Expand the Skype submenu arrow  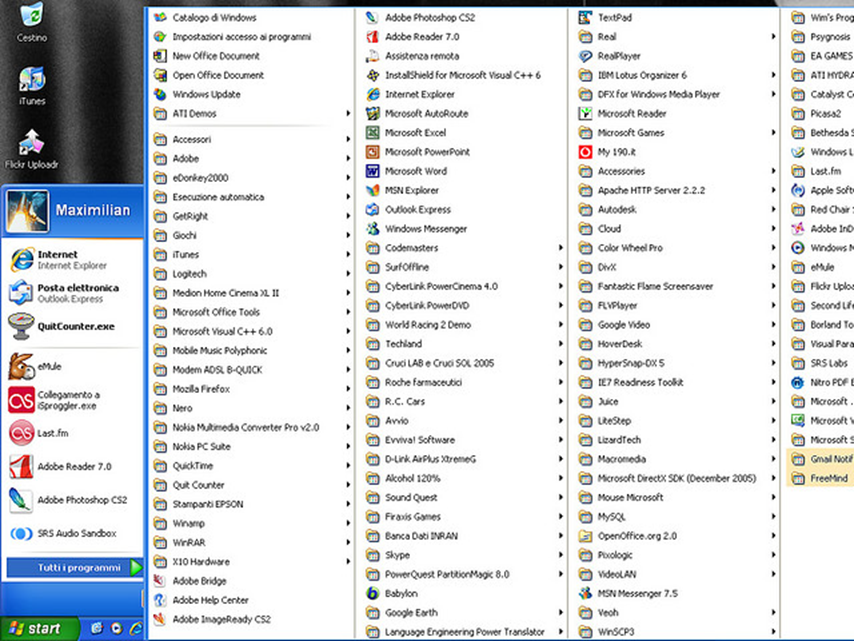tap(560, 555)
